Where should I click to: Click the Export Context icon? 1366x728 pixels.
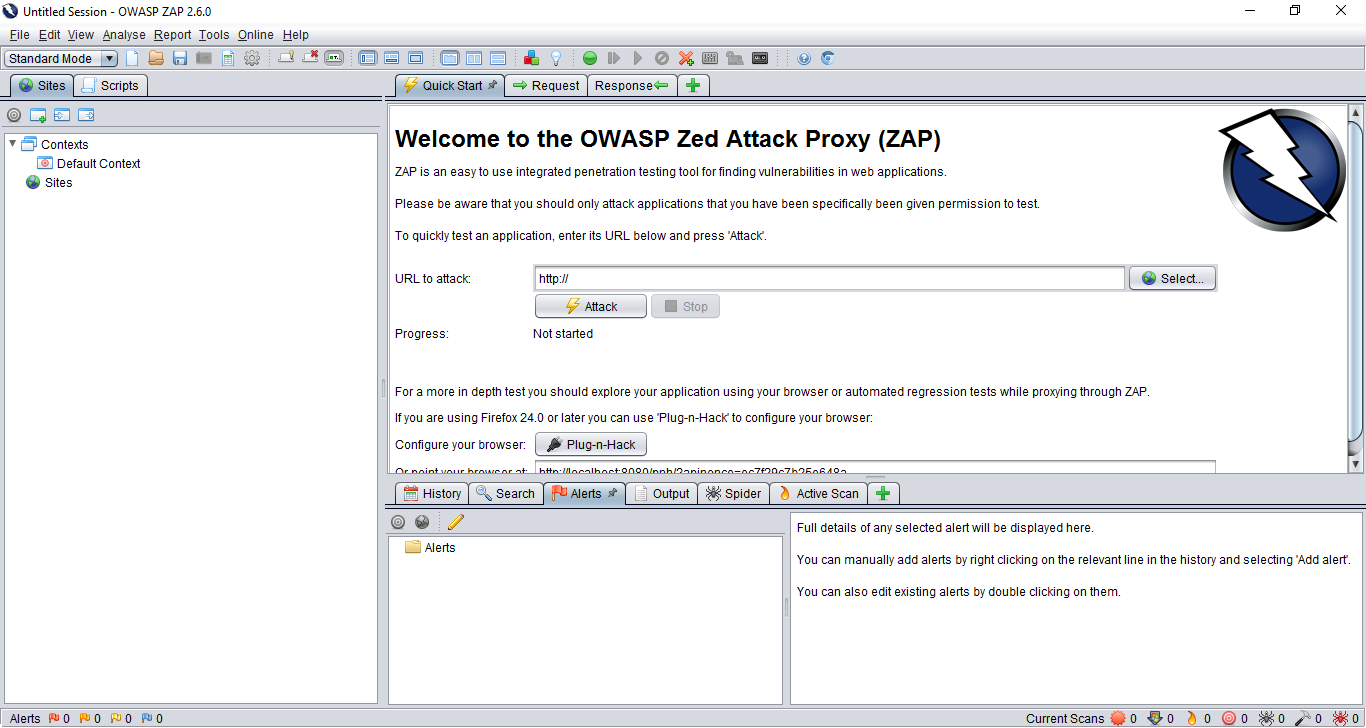click(86, 115)
